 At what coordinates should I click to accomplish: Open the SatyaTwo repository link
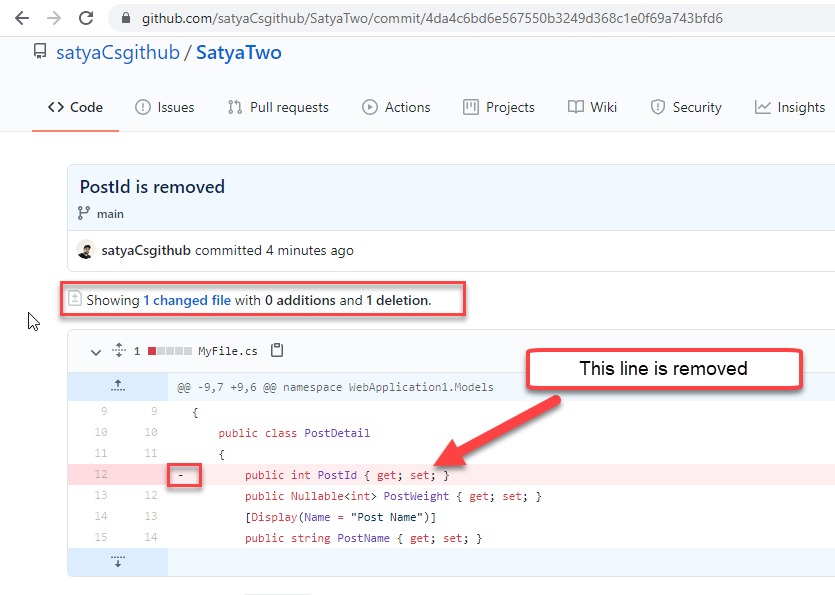point(238,52)
